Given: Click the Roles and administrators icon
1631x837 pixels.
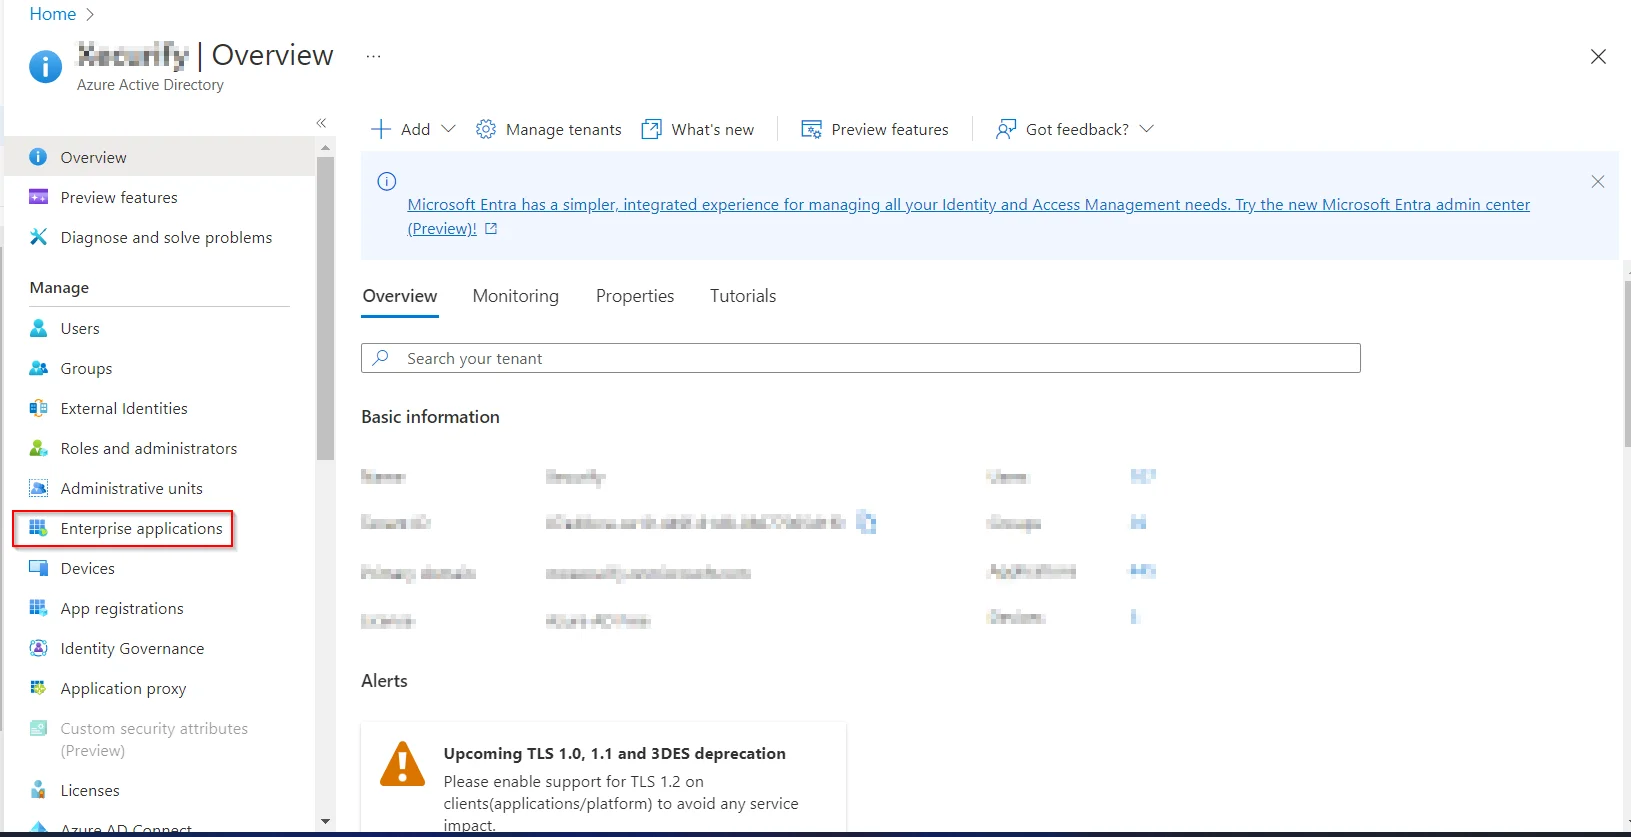Looking at the screenshot, I should click(x=38, y=448).
